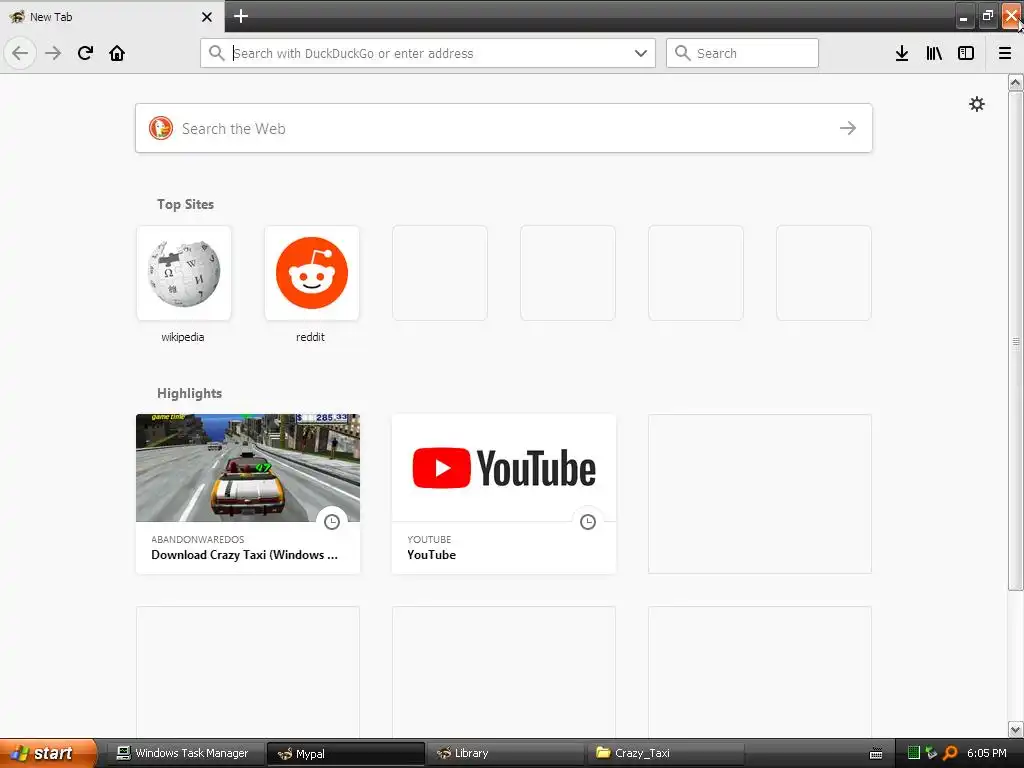This screenshot has height=768, width=1024.
Task: Click the ABANDONWAREDOS source label
Action: 198,539
